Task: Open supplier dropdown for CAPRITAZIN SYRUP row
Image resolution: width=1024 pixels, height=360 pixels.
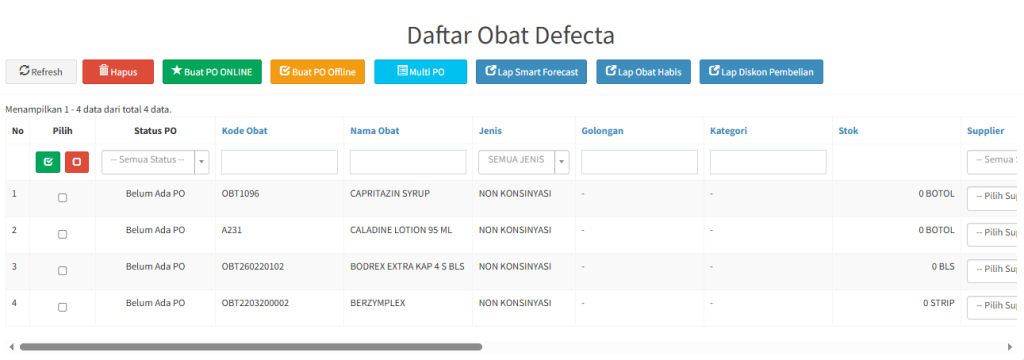Action: coord(991,198)
